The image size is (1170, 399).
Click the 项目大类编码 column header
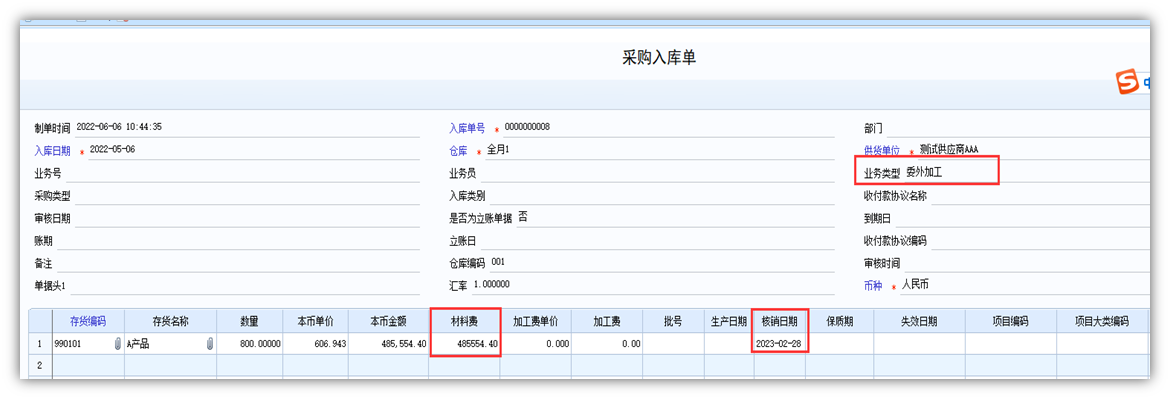click(1103, 321)
